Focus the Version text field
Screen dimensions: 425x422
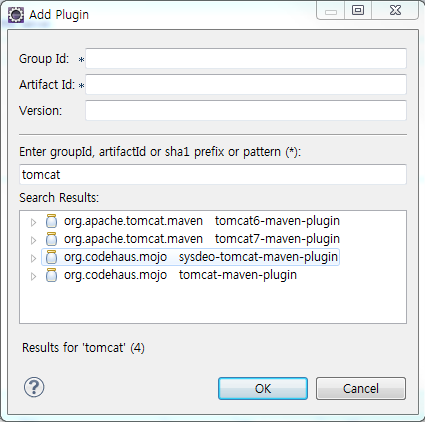(x=246, y=110)
